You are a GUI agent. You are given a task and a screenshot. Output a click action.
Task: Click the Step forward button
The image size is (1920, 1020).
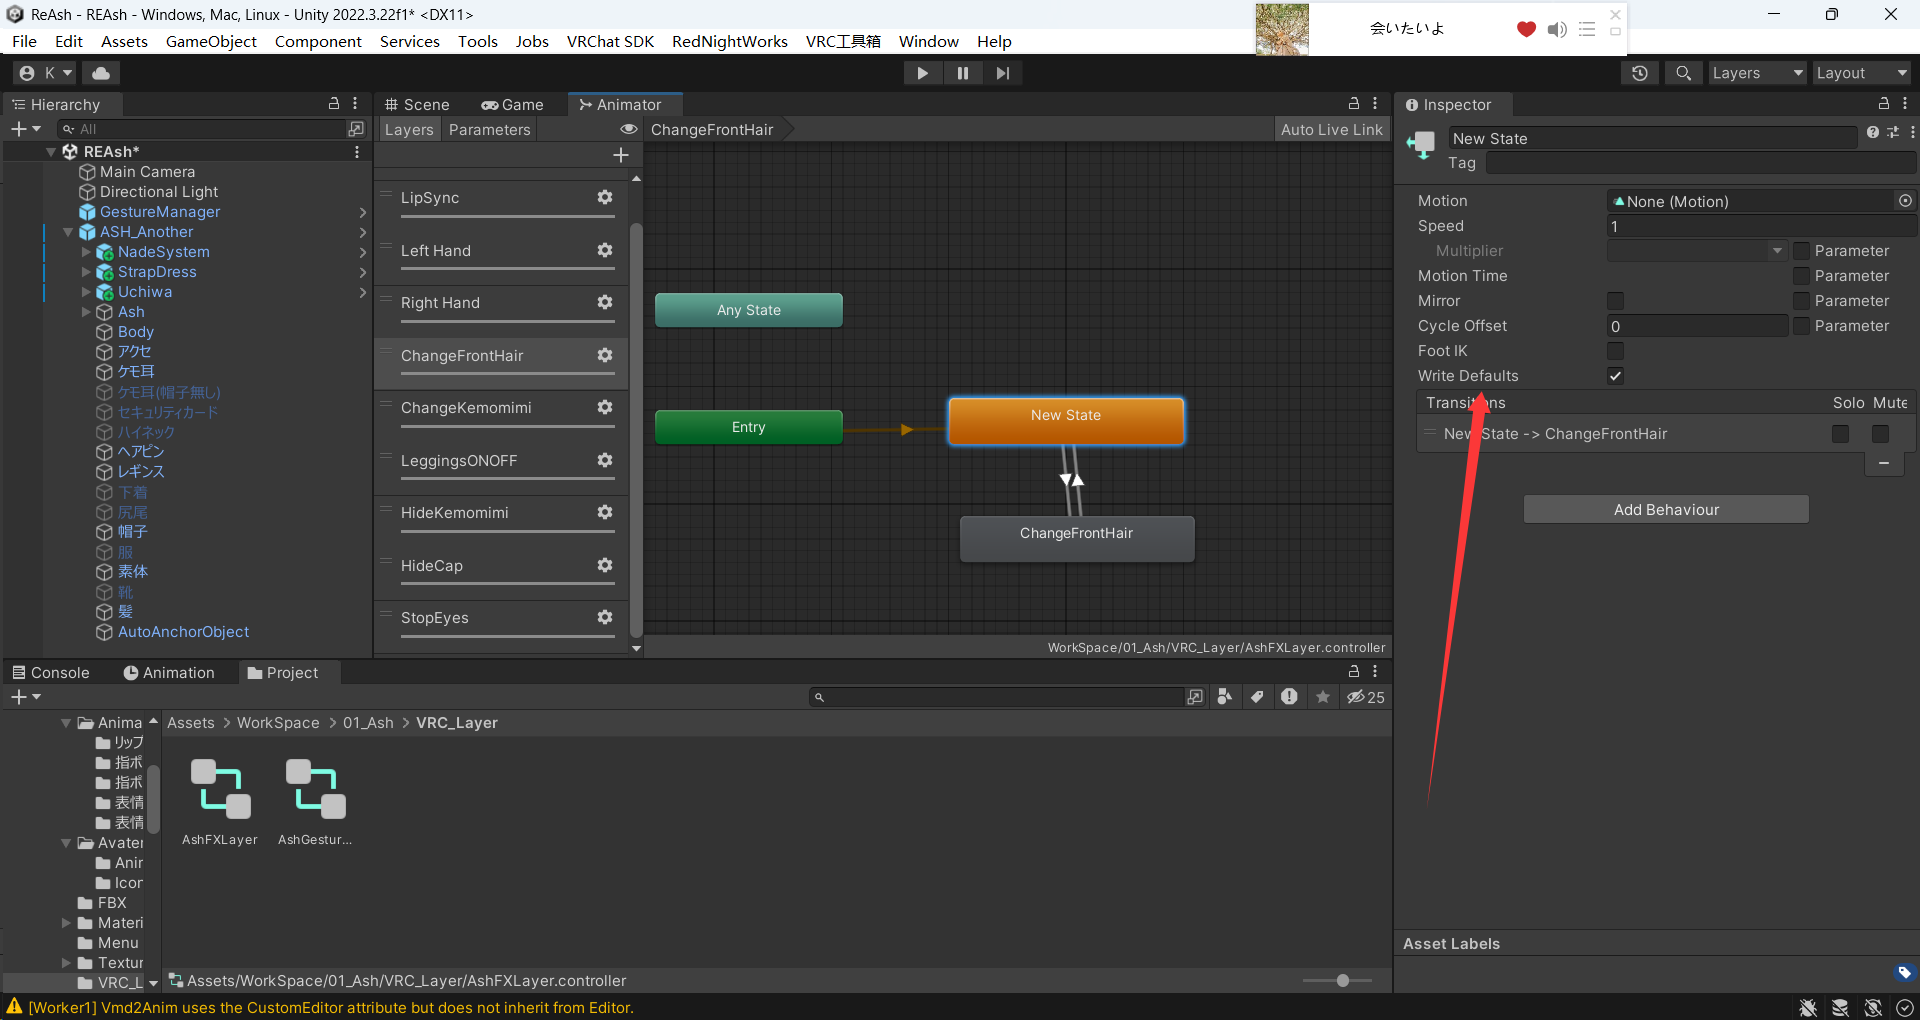[x=1002, y=73]
